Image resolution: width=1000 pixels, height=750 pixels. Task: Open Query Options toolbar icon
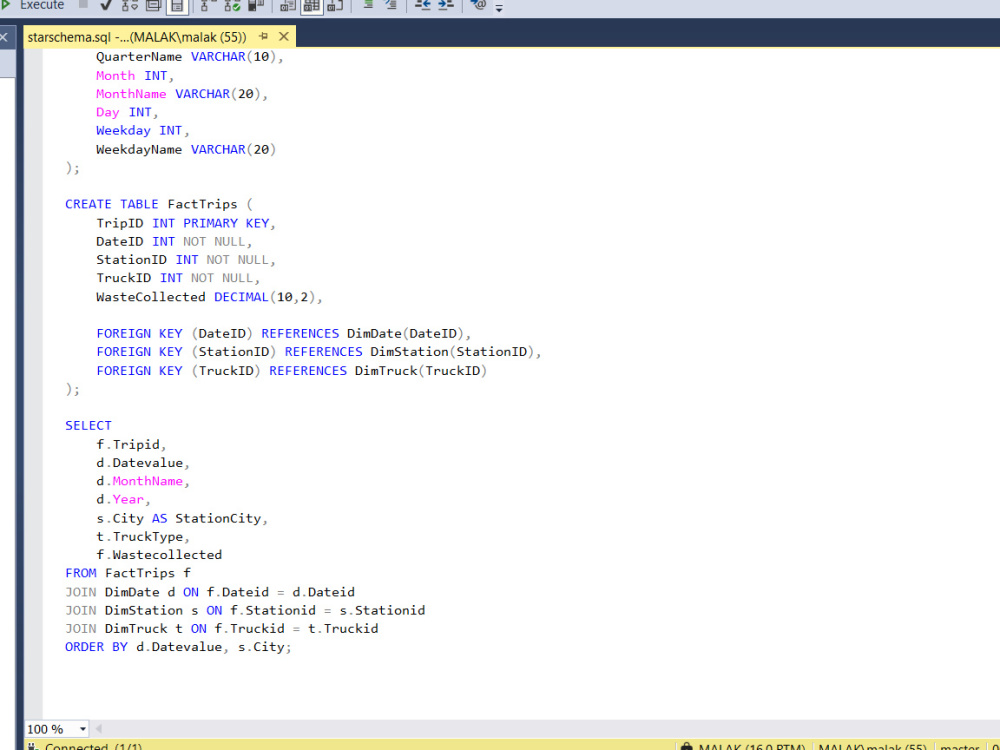pyautogui.click(x=154, y=6)
